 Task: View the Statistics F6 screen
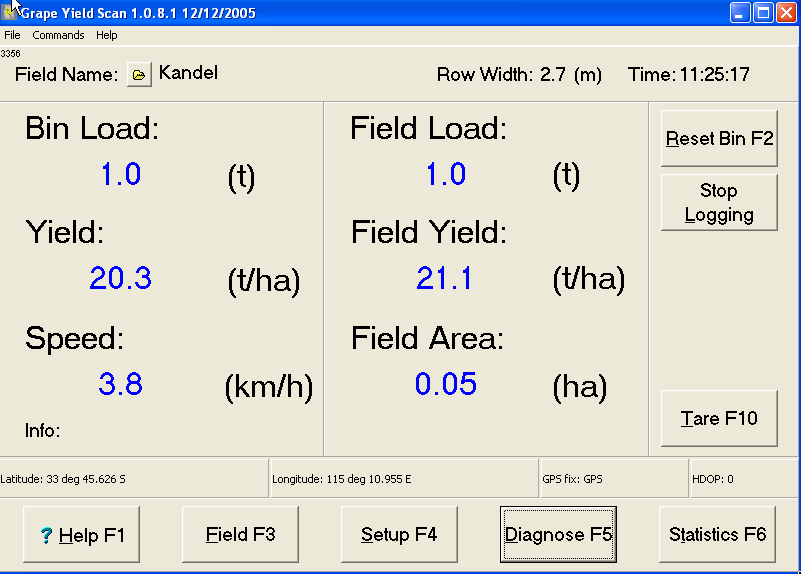[x=717, y=535]
